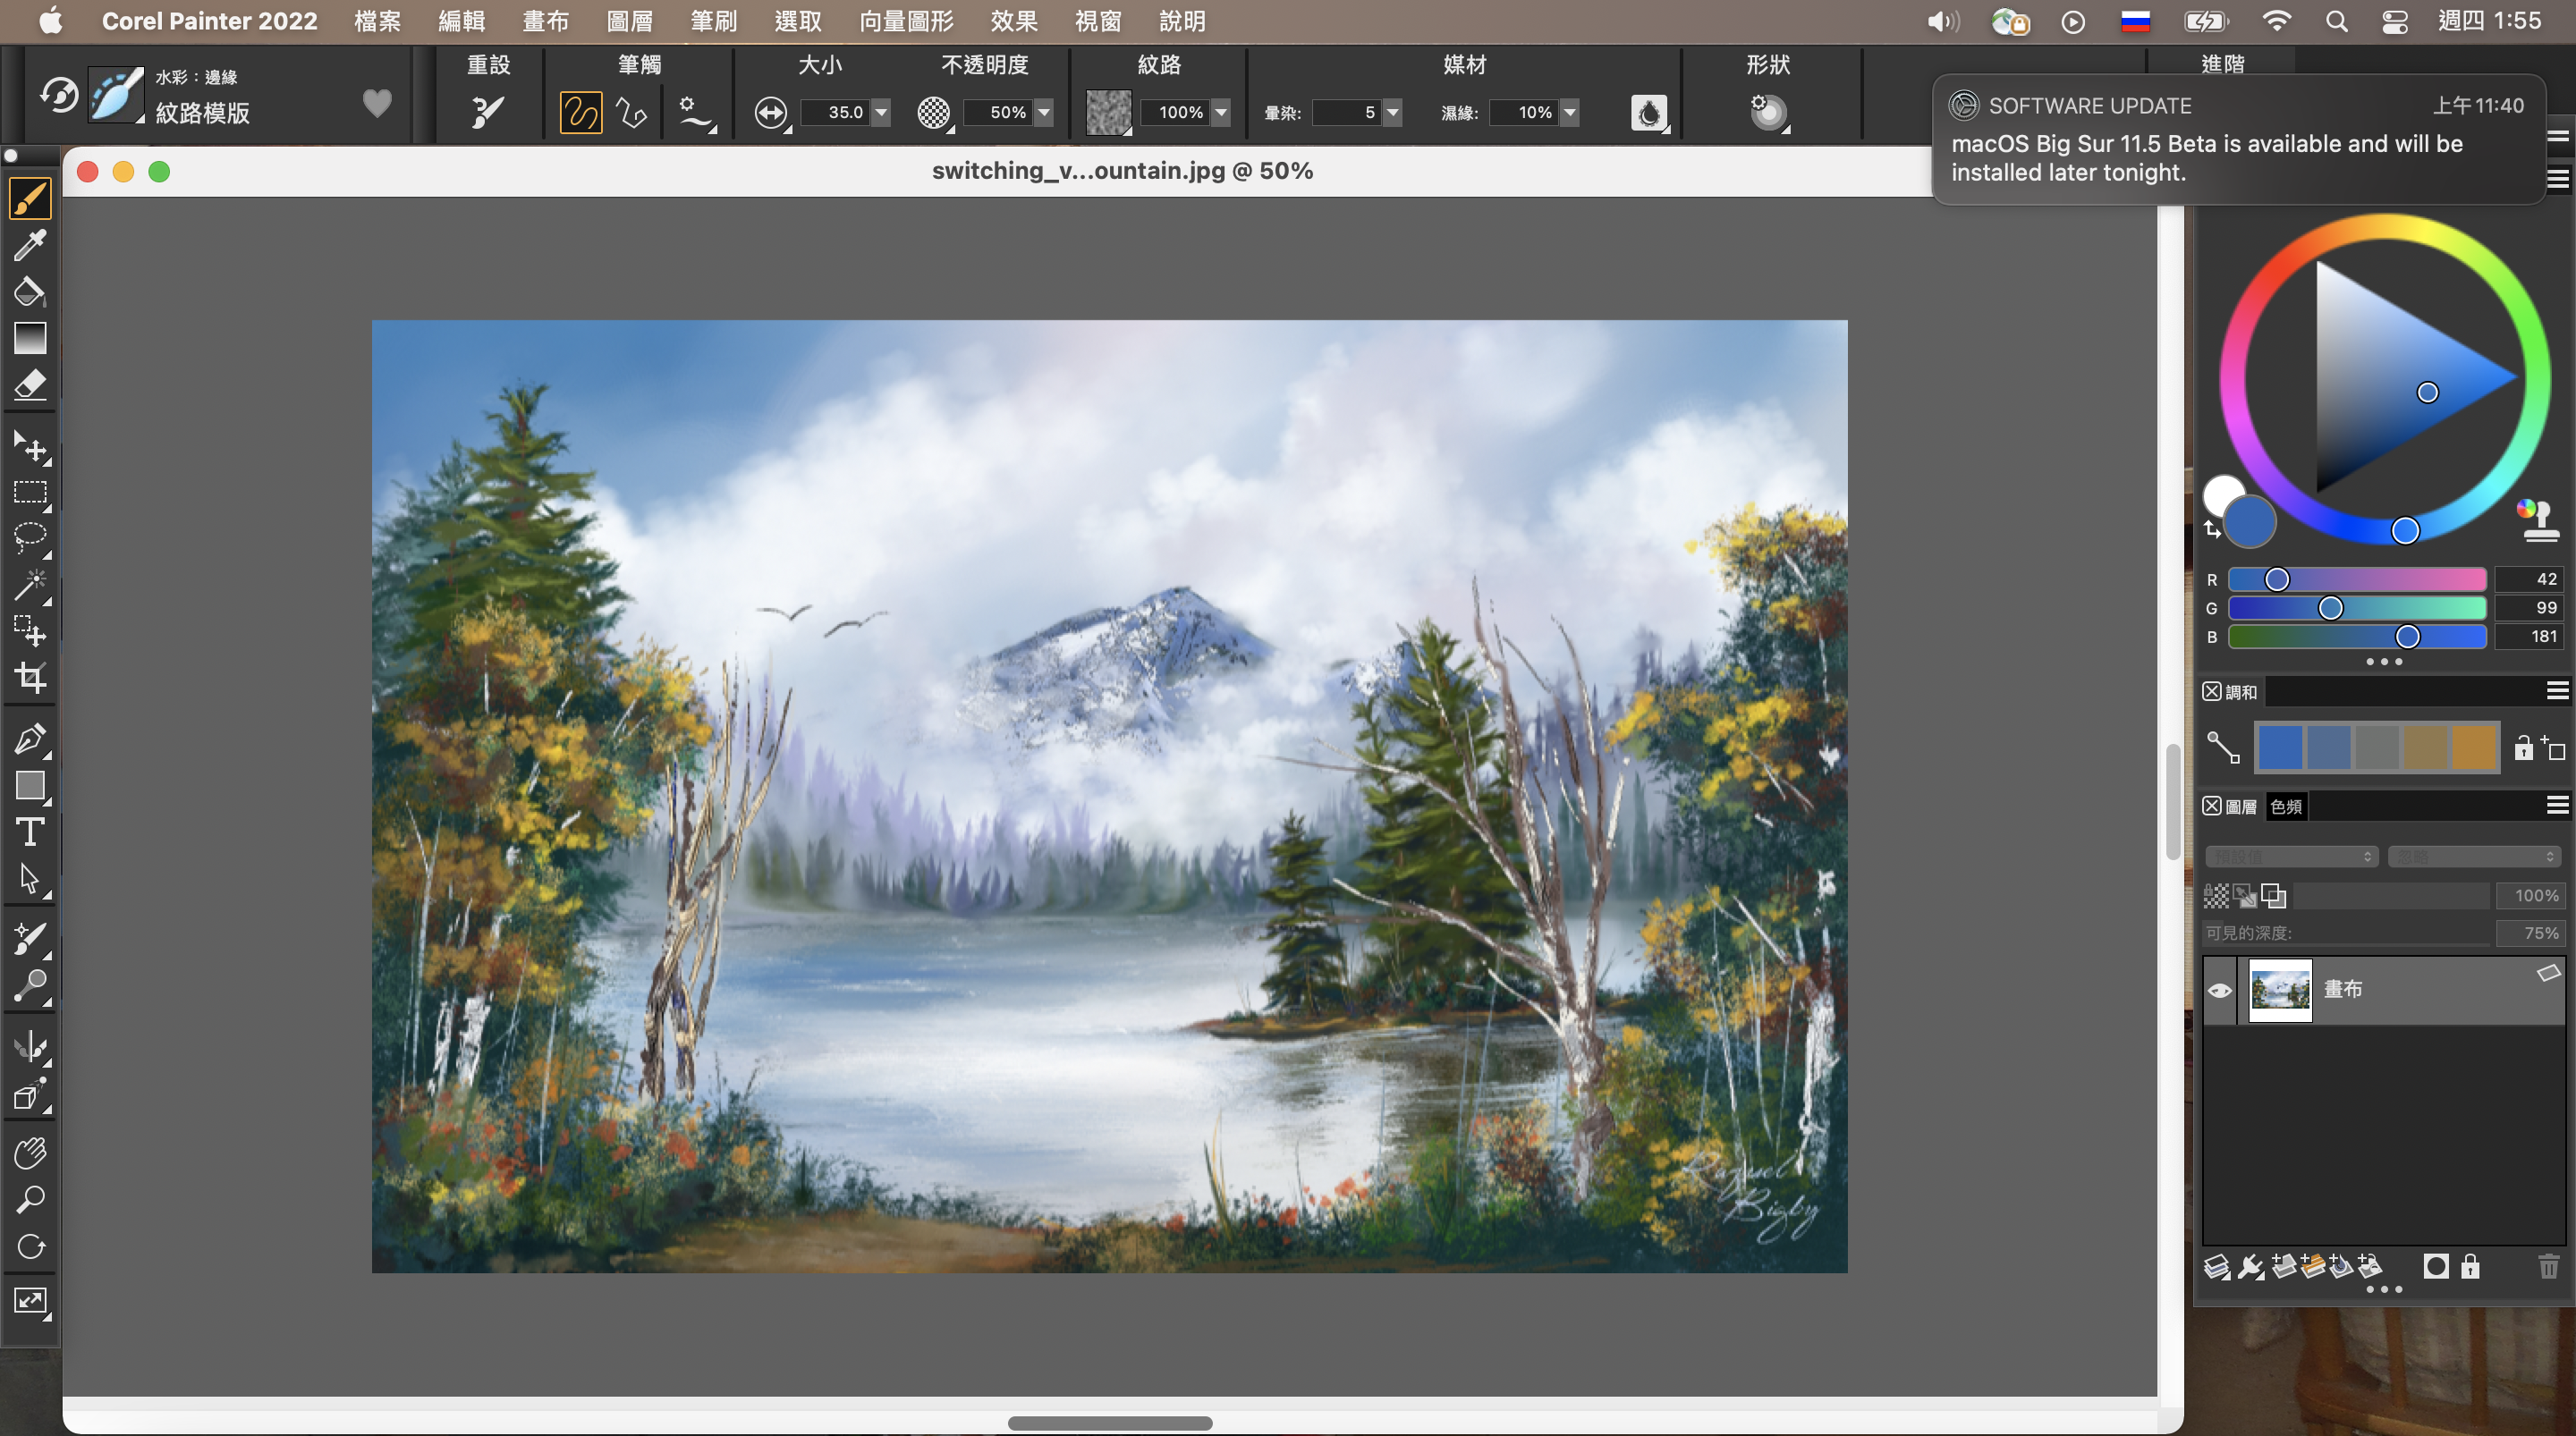The width and height of the screenshot is (2576, 1436).
Task: Open the size 35.0 dropdown arrow
Action: pyautogui.click(x=881, y=112)
